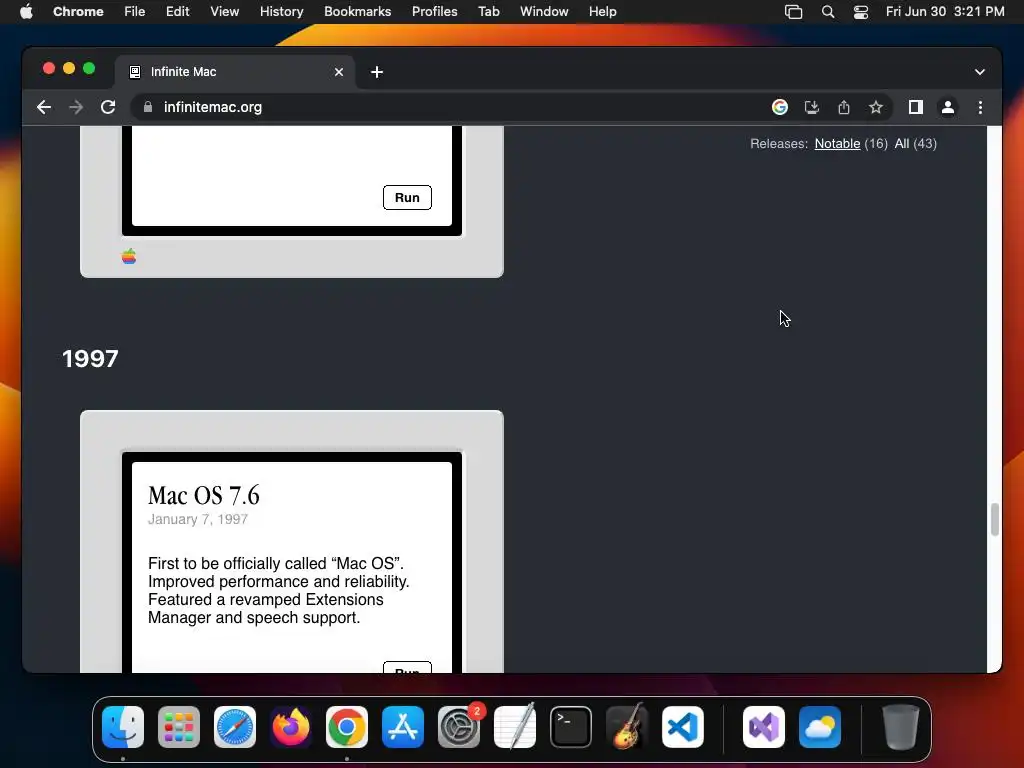The width and height of the screenshot is (1024, 768).
Task: Show Notable releases filter
Action: [837, 144]
